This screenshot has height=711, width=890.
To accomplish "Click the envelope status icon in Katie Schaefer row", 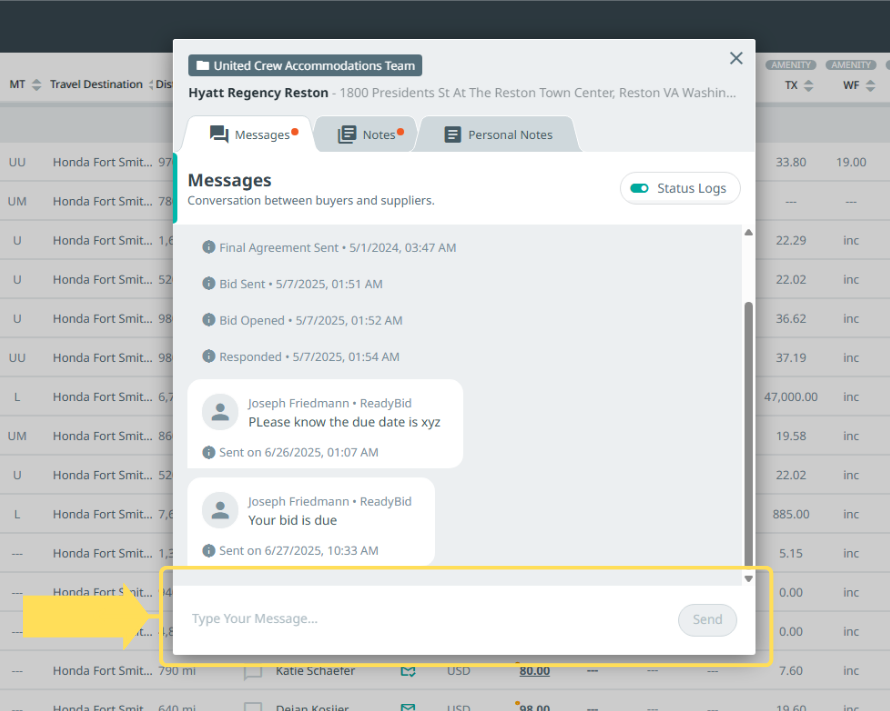I will point(408,671).
